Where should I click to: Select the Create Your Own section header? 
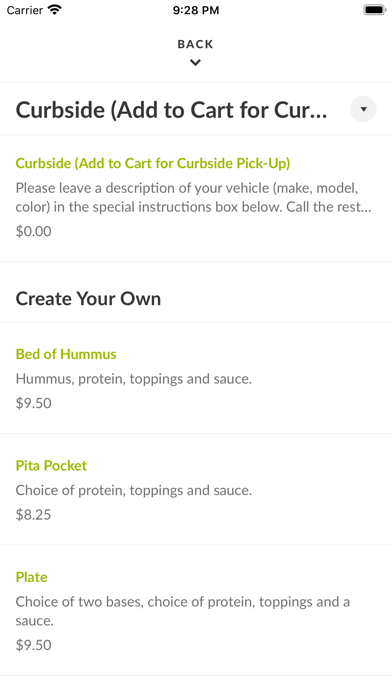tap(88, 298)
